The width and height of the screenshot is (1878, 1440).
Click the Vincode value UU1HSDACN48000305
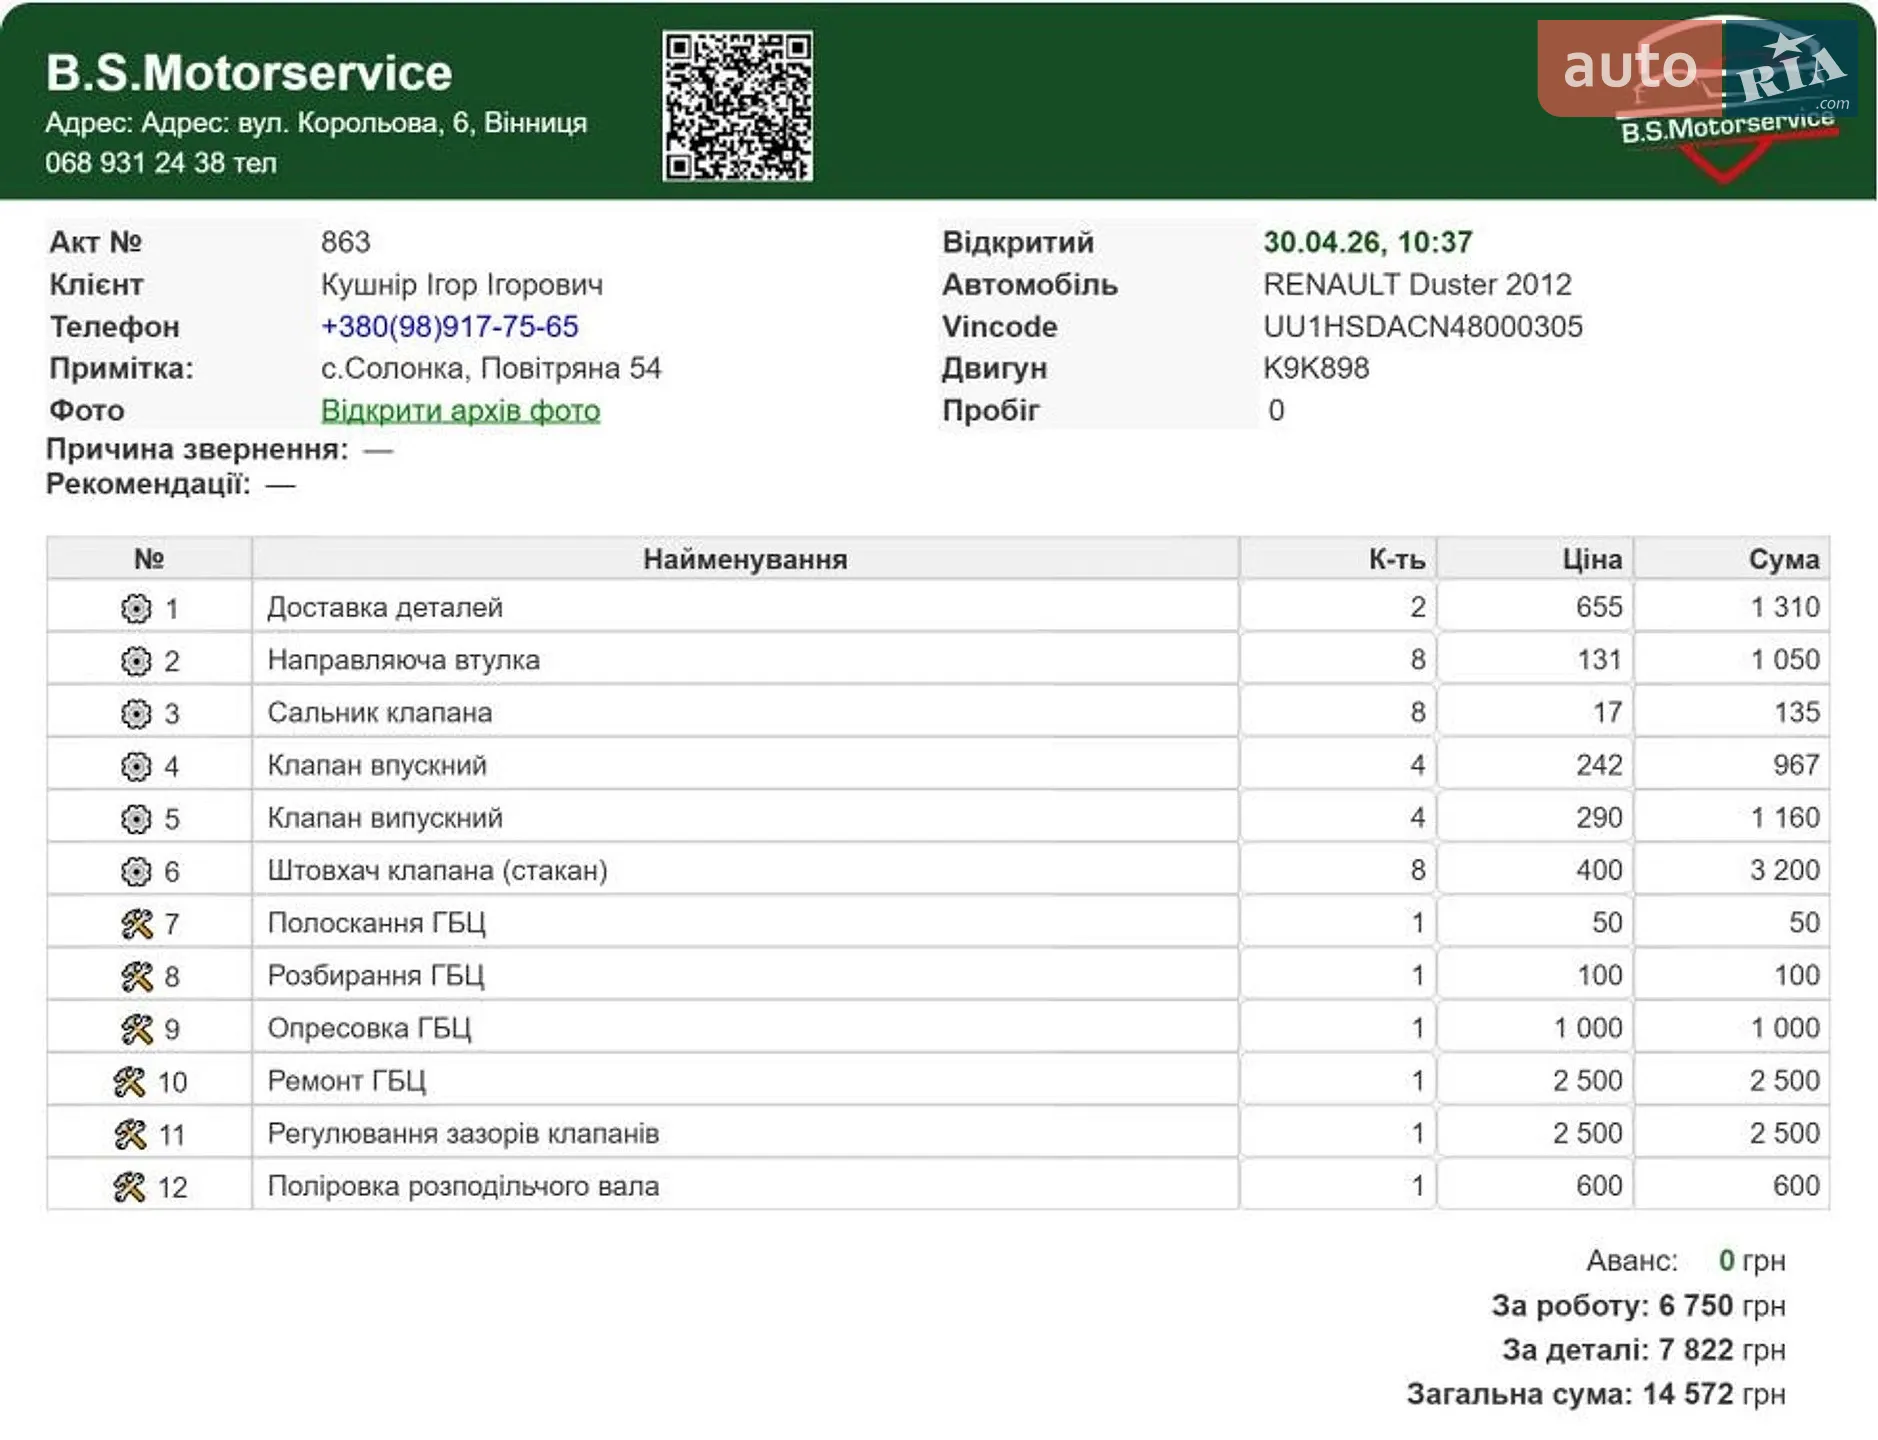point(1423,327)
